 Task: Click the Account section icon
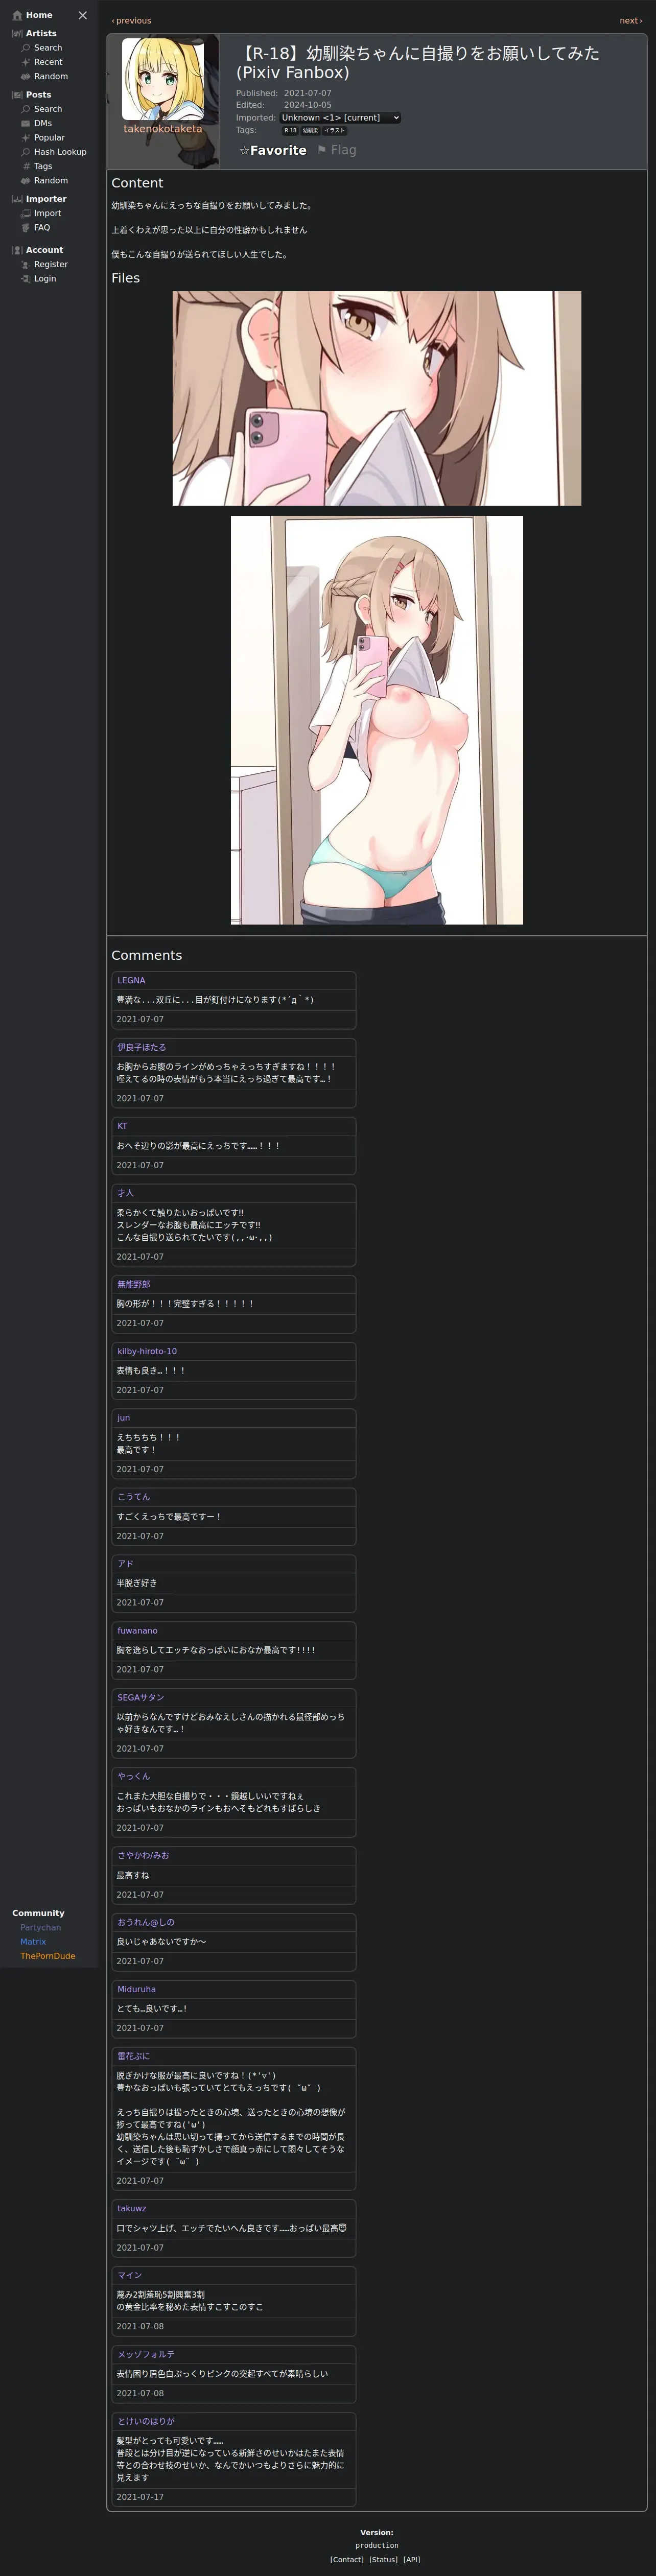coord(17,250)
